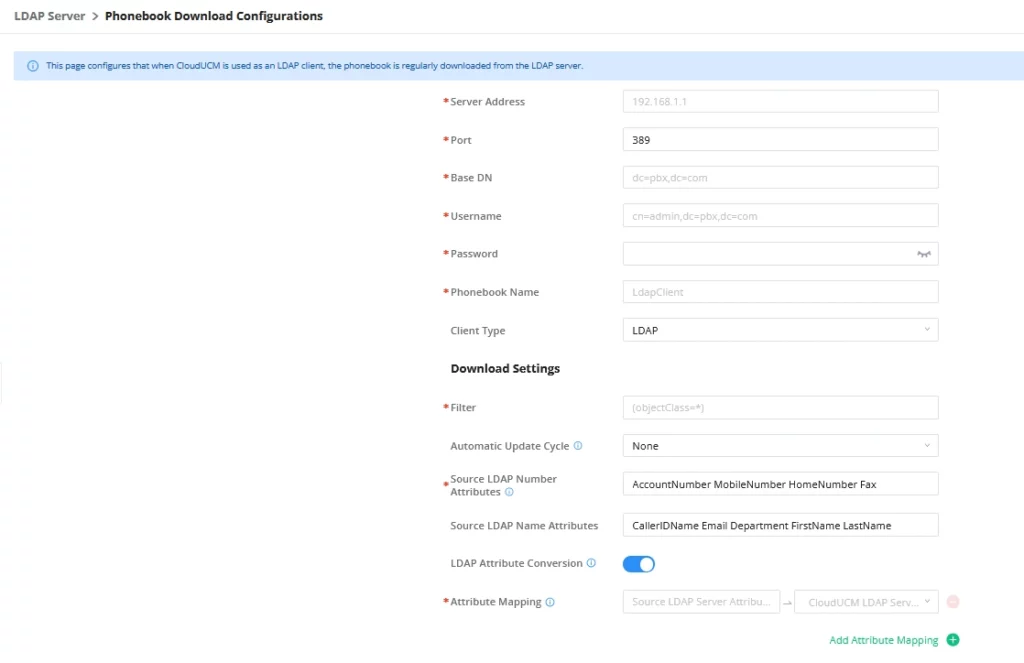The width and height of the screenshot is (1024, 663).
Task: Click Attribute Mapping help icon
Action: [x=550, y=602]
